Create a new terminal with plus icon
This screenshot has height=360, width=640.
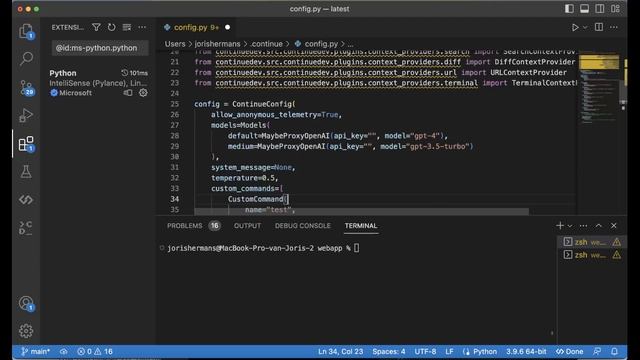[560, 226]
